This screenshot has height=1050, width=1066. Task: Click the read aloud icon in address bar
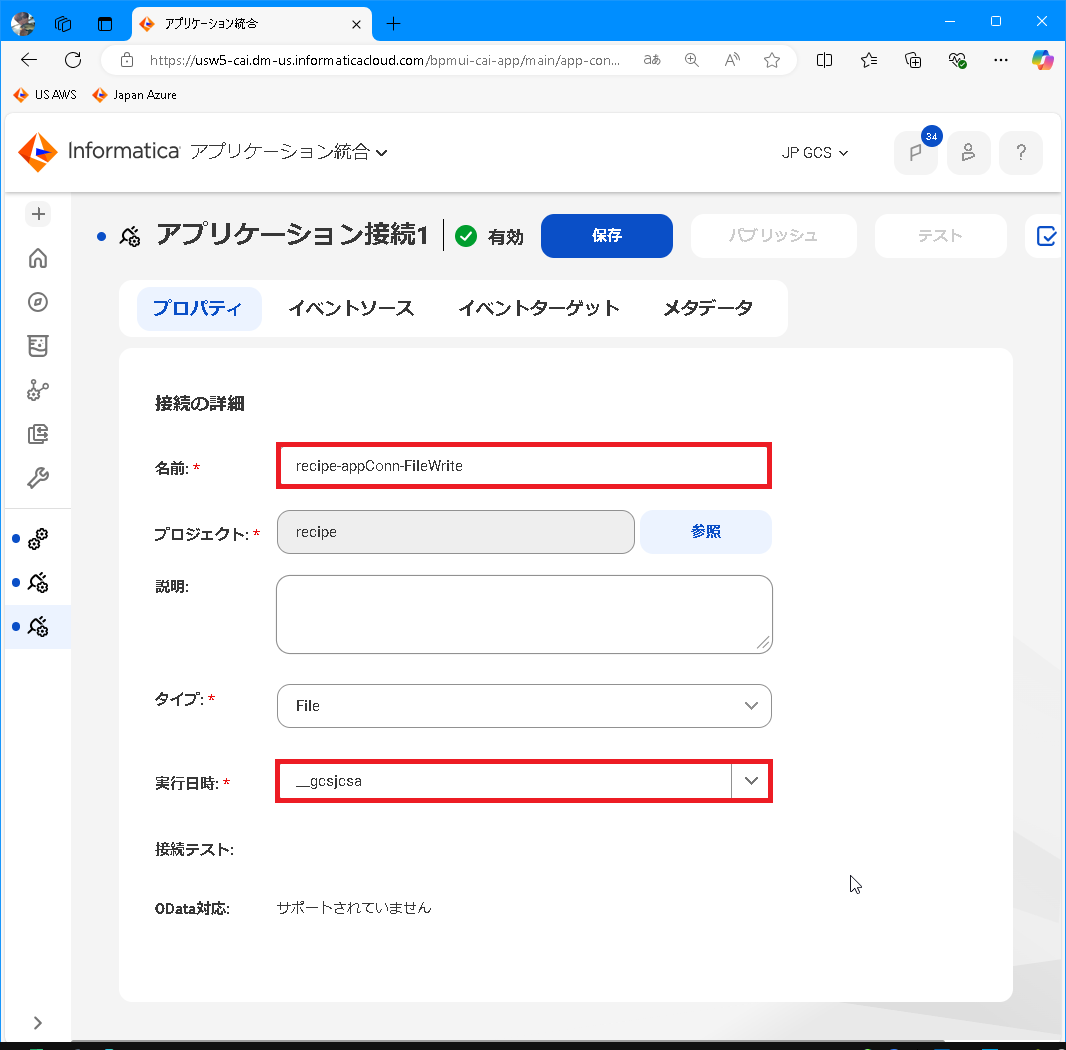point(732,60)
